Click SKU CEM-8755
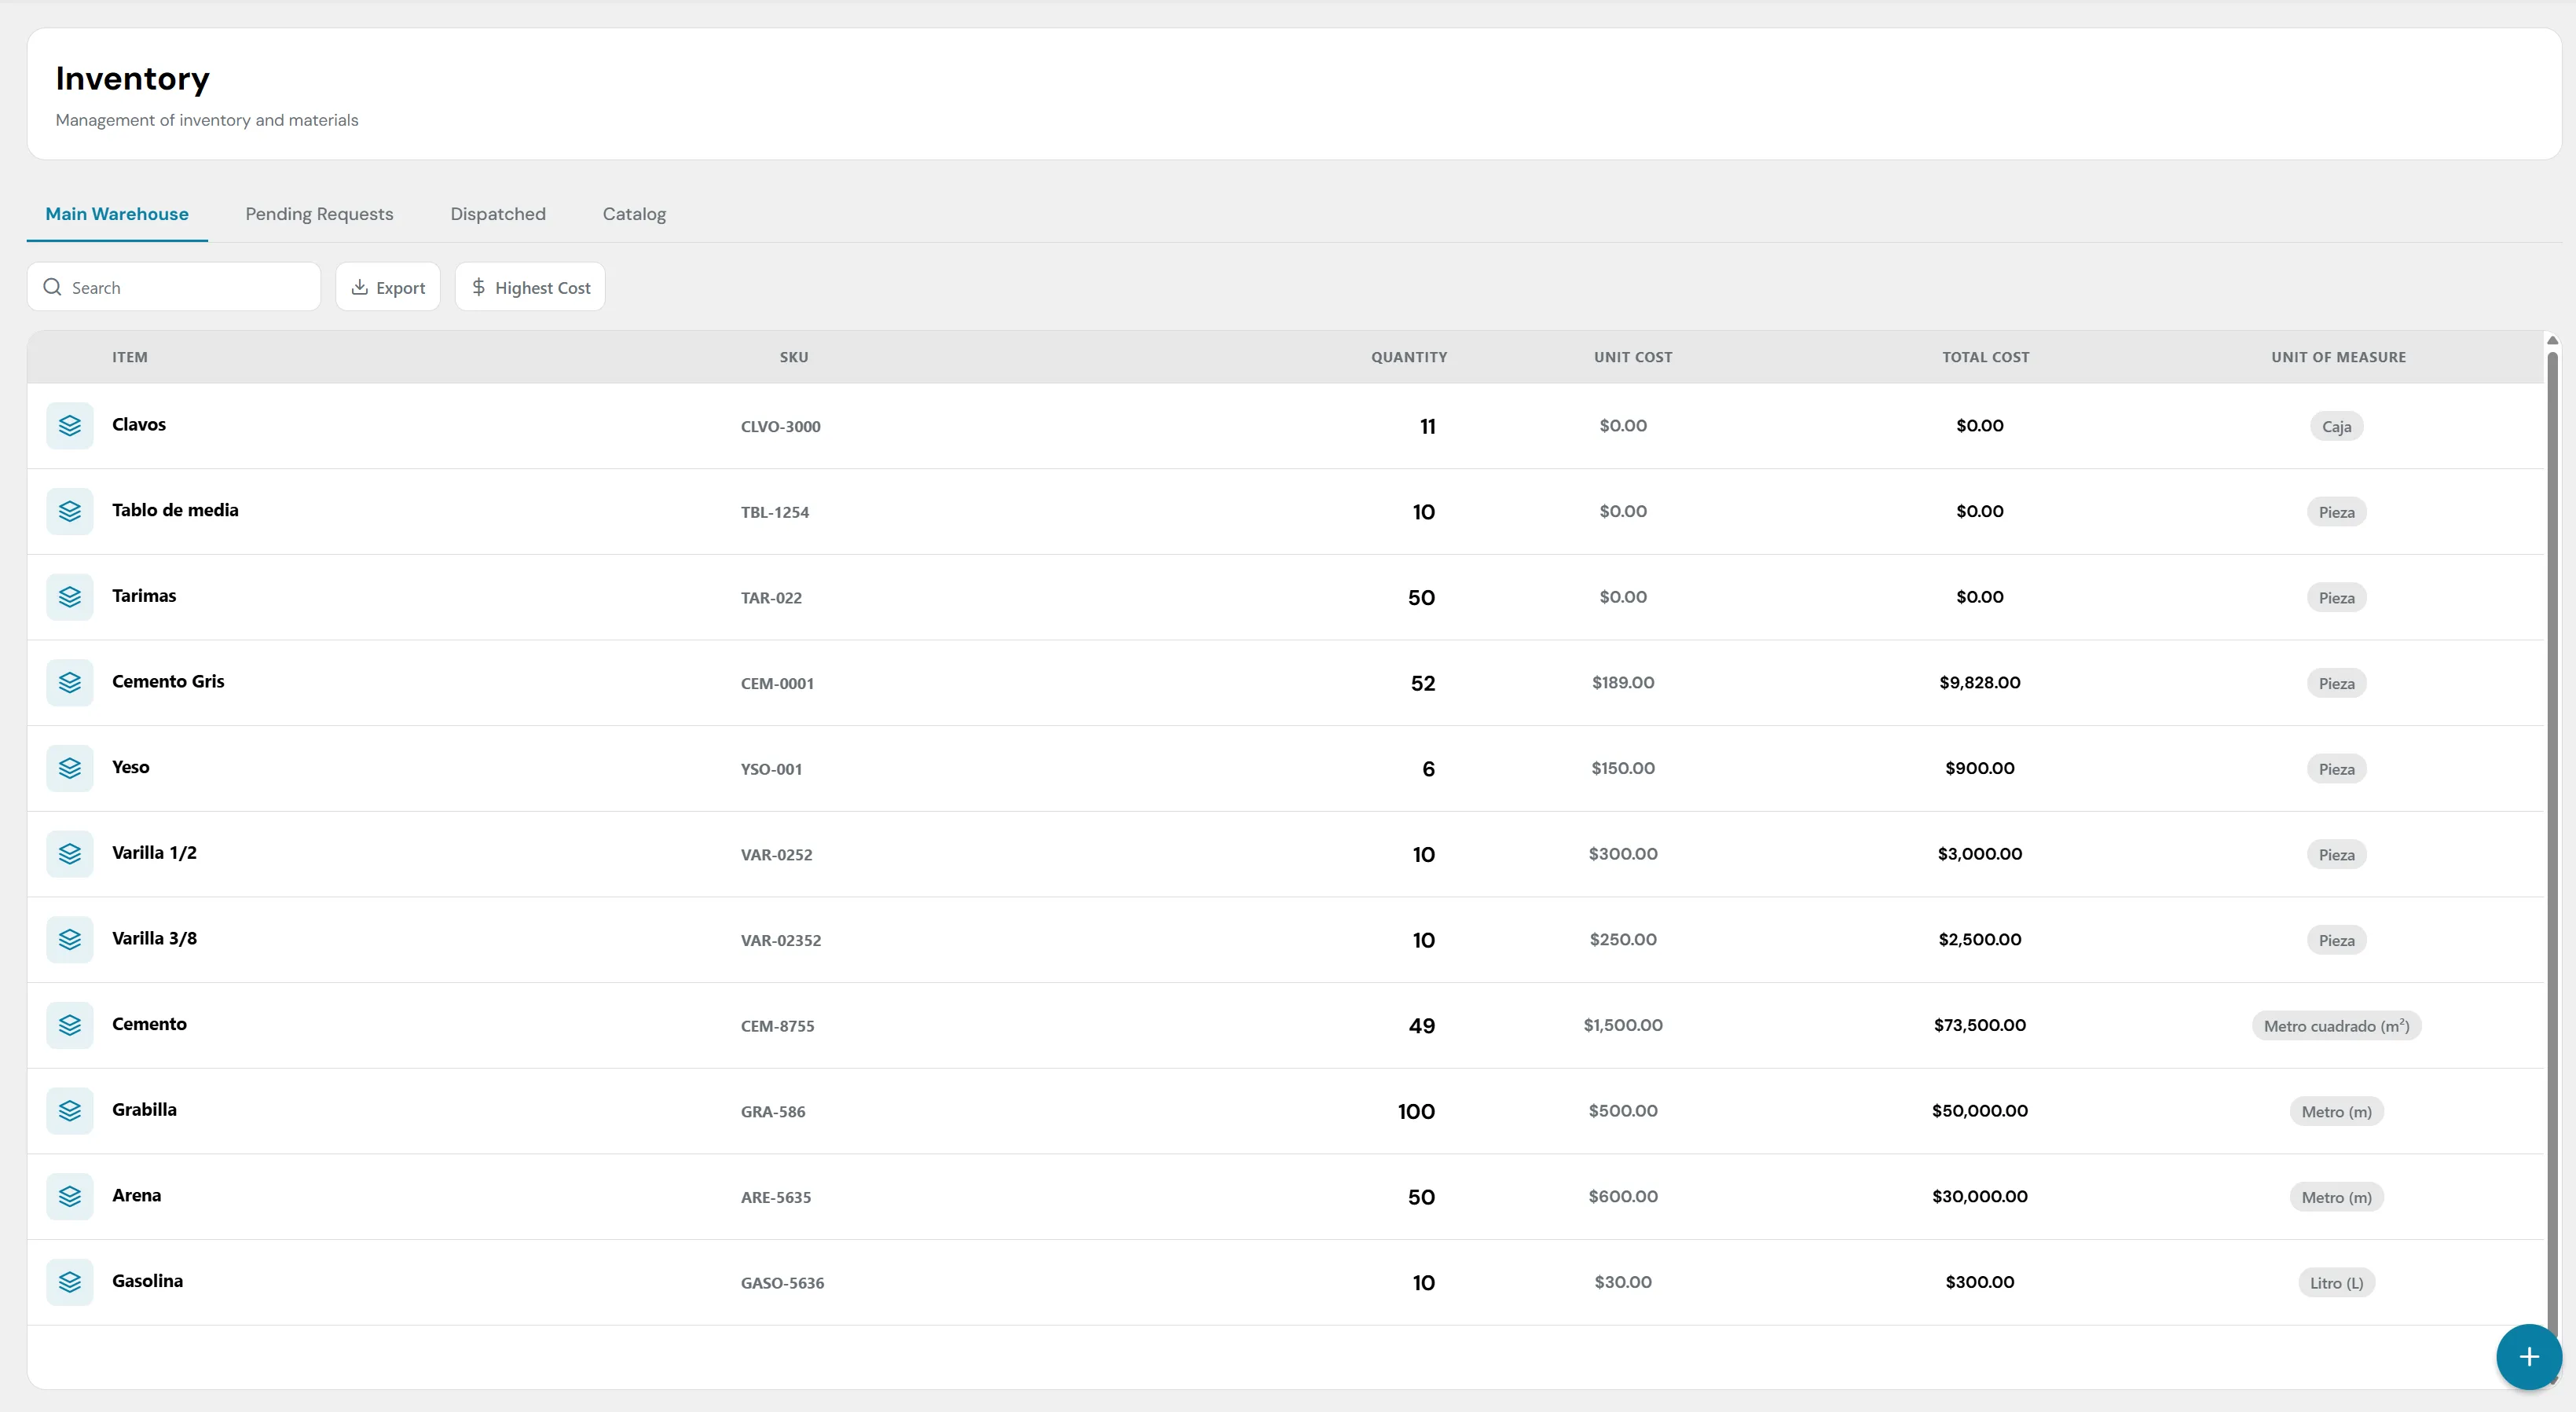The height and width of the screenshot is (1412, 2576). point(777,1026)
